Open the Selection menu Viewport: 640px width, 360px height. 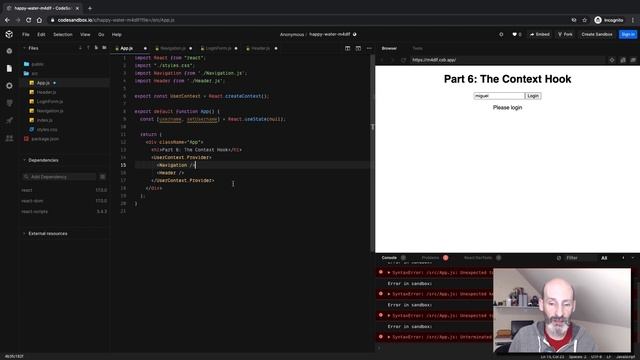click(x=63, y=35)
